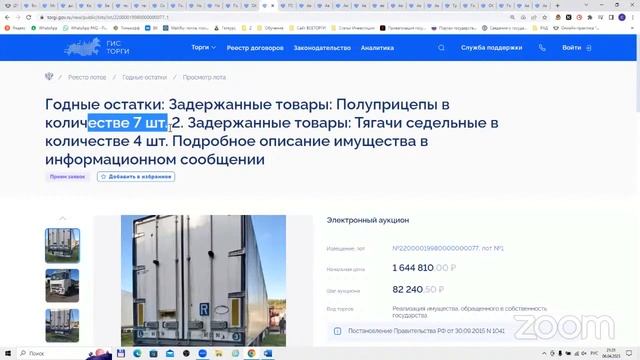Open the Обучение bookmarks folder
Screen dimensions: 640x360
[270, 28]
